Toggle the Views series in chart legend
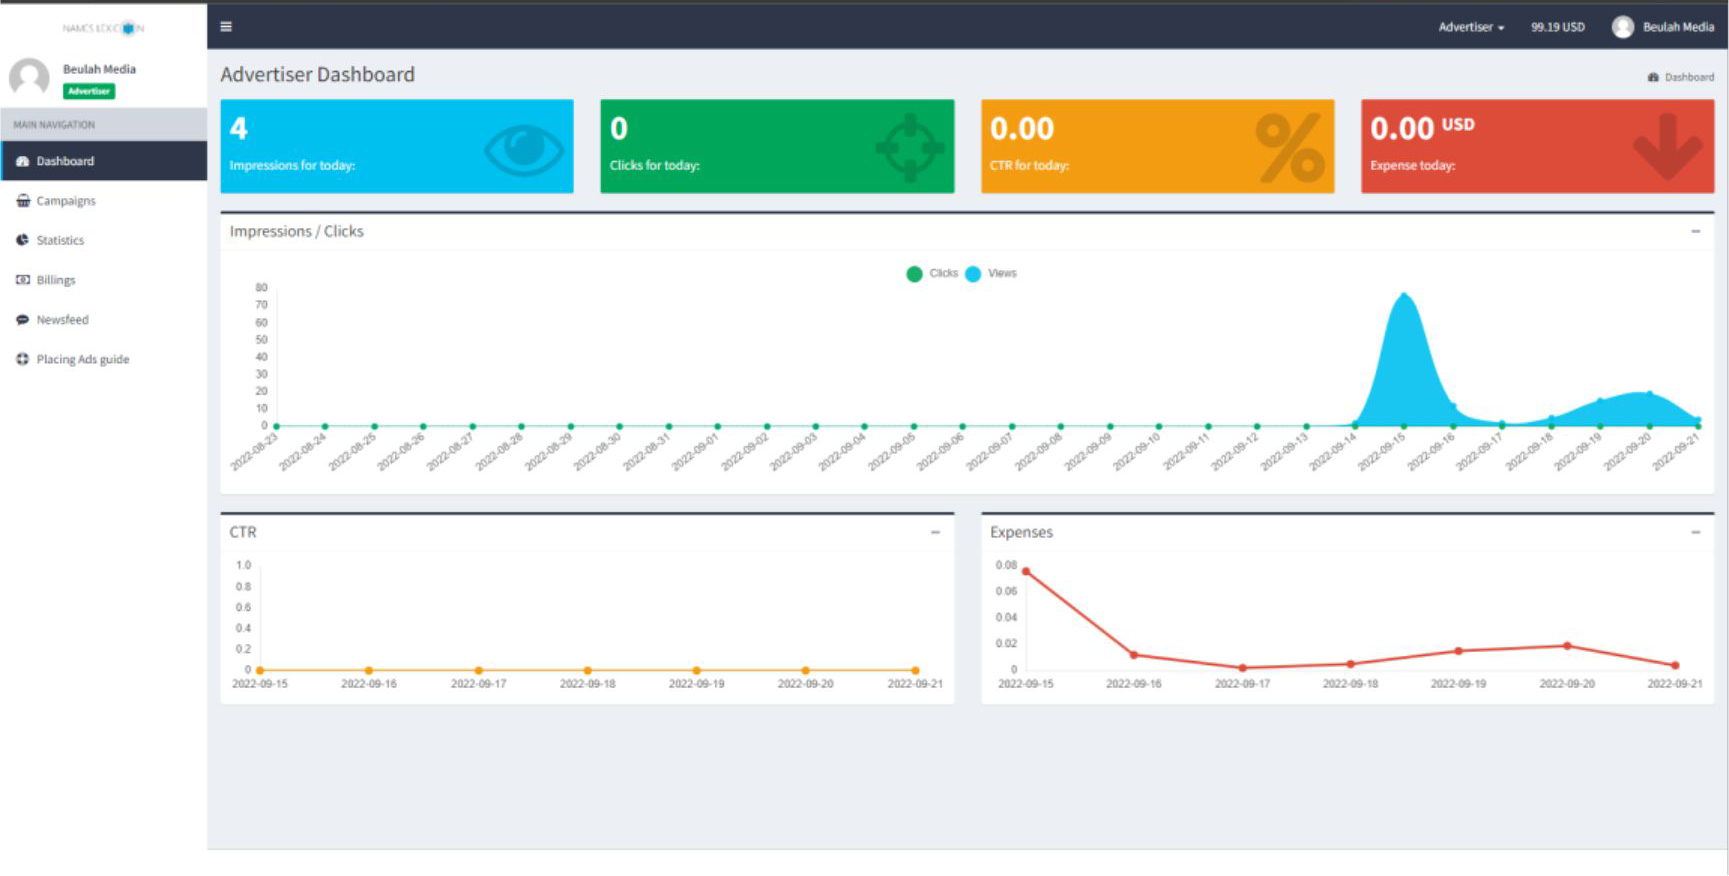Image resolution: width=1729 pixels, height=876 pixels. [x=991, y=273]
